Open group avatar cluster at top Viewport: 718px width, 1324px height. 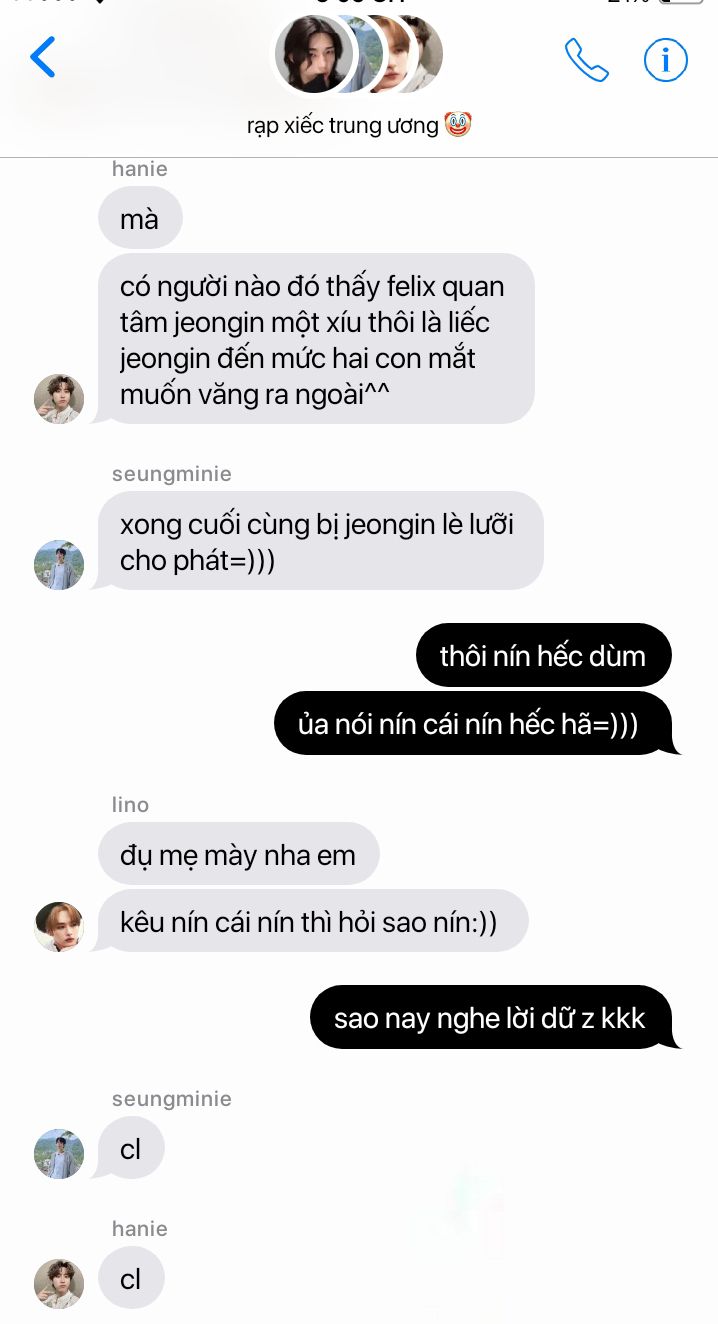pos(359,54)
